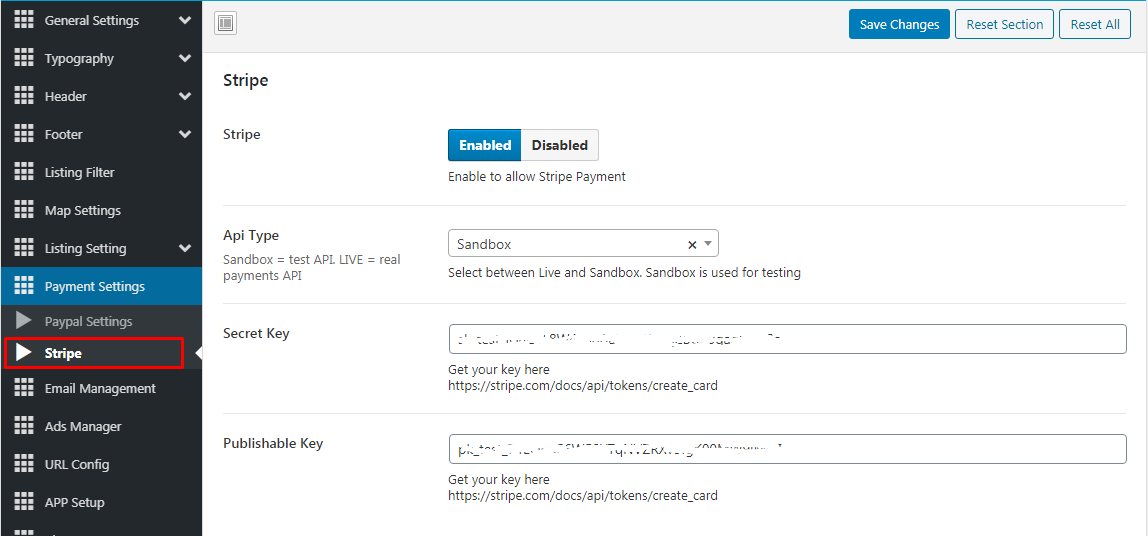Click the grid icon next to URL Config
Screen dimensions: 1148x536
click(24, 464)
